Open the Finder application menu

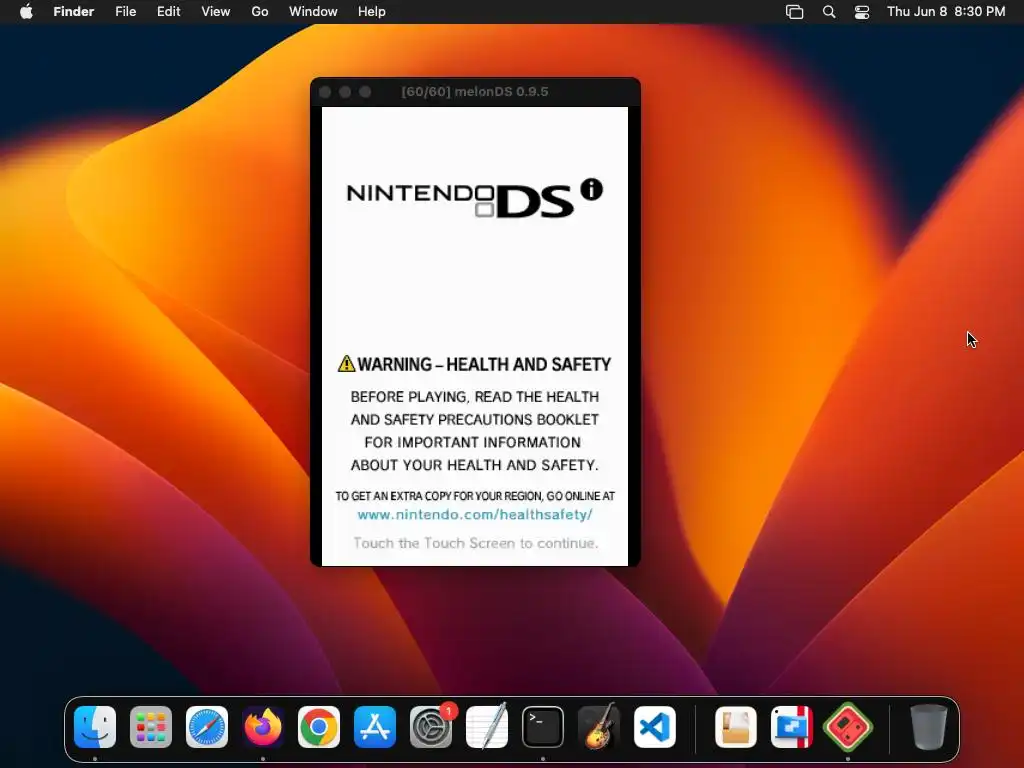point(74,12)
